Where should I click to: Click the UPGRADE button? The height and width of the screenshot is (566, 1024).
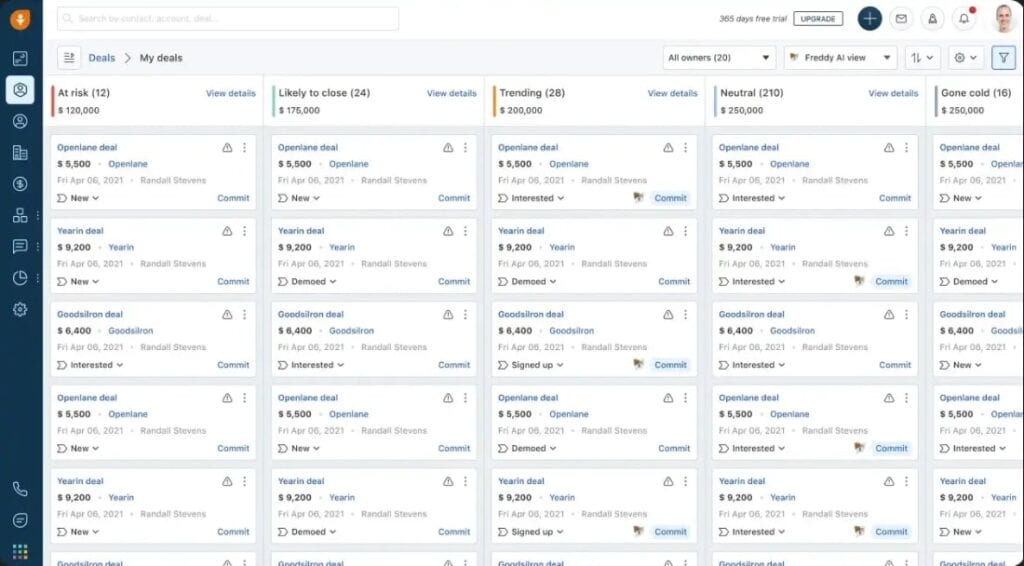tap(818, 19)
